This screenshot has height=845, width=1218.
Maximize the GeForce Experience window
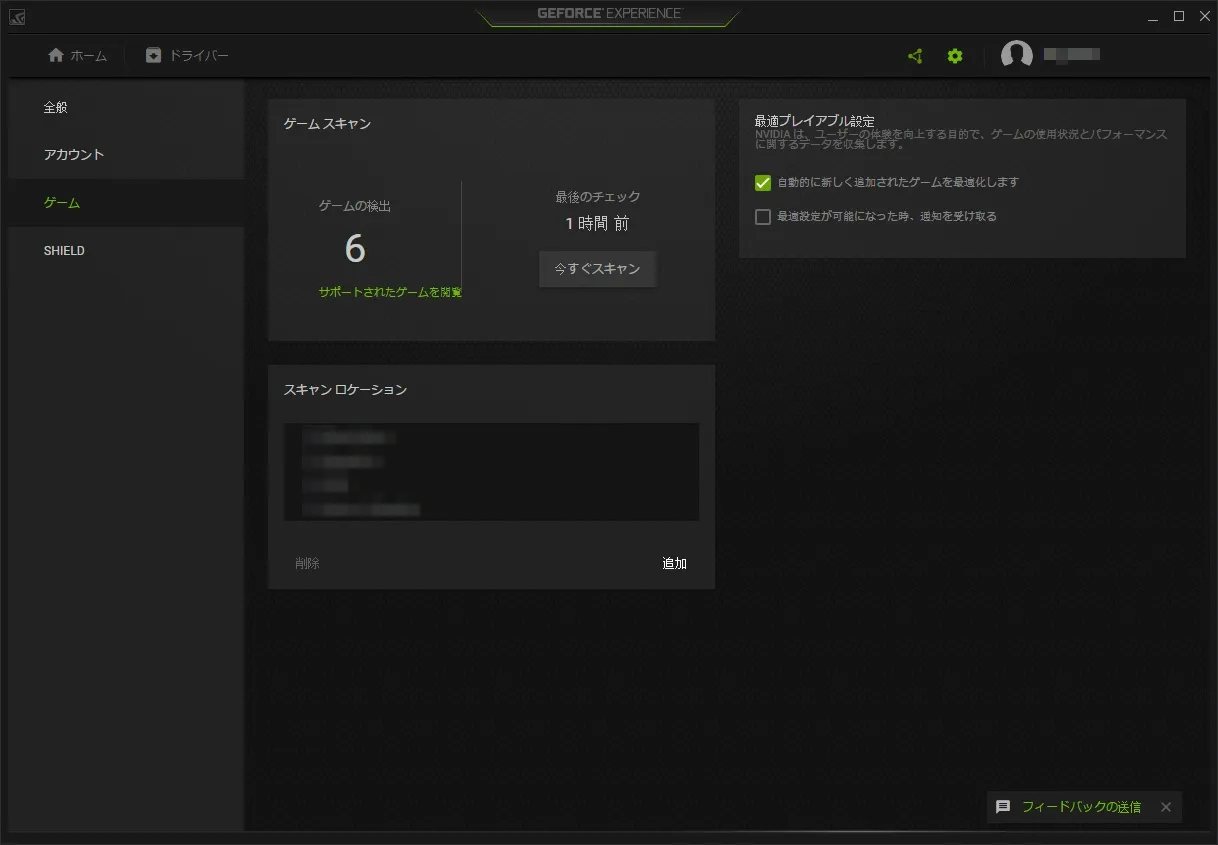point(1179,16)
